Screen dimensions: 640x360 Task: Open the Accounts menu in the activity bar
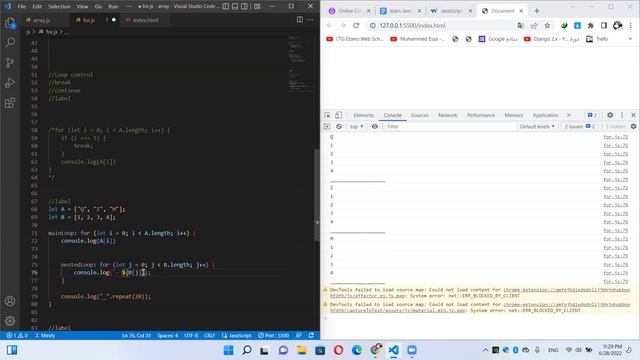10,301
